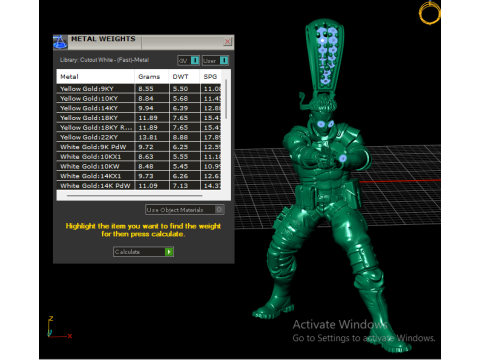Click the horizontal scrollbar under metals table
480x360 pixels.
point(134,196)
